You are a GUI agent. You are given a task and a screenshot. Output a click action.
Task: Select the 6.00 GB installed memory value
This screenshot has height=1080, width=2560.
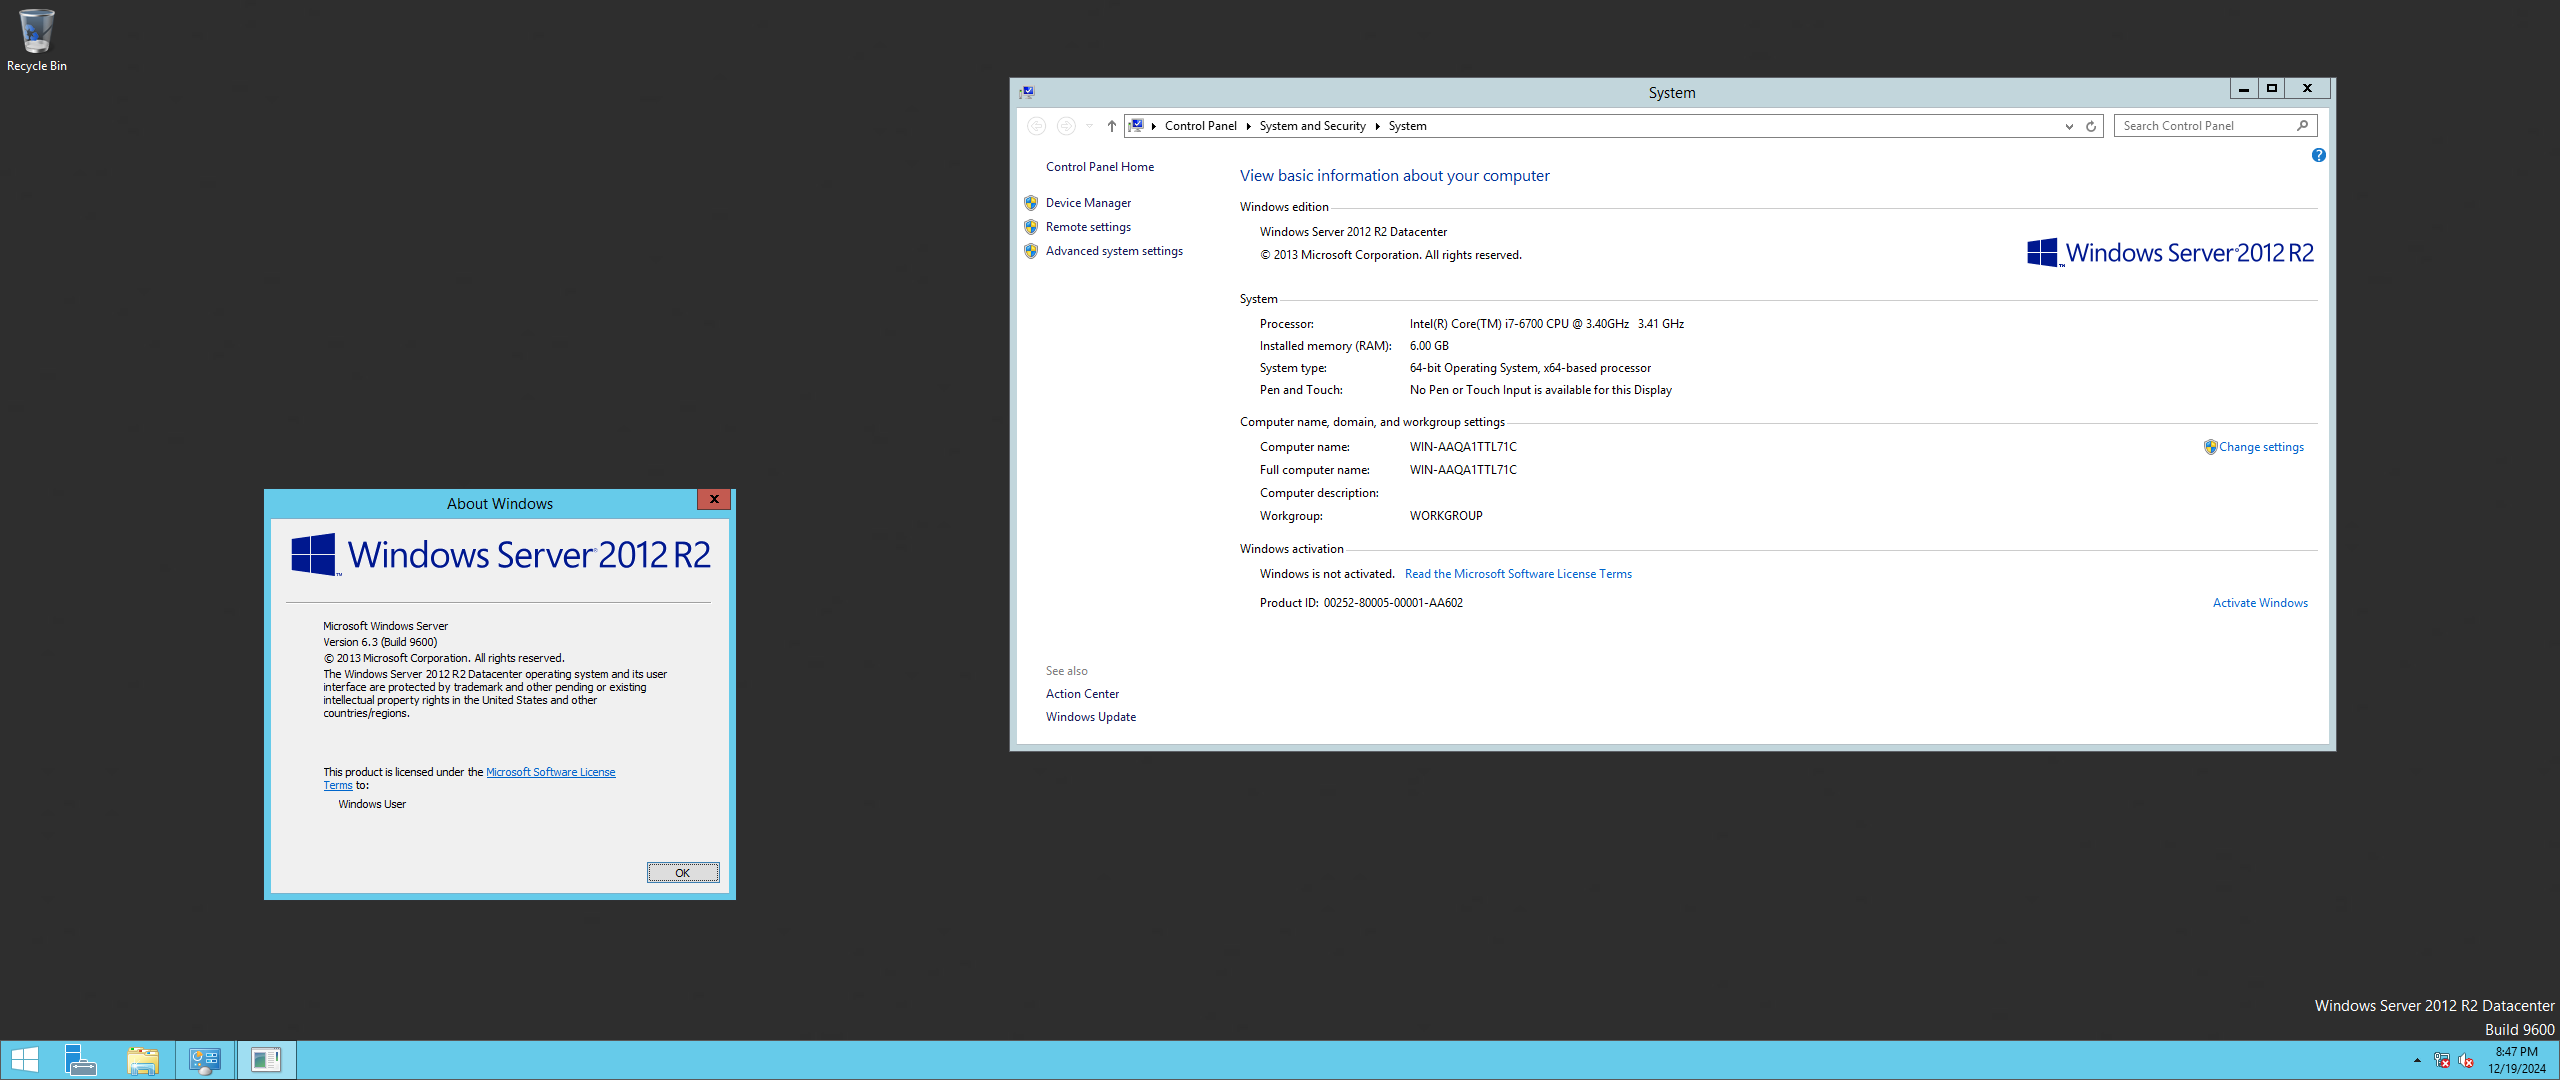[x=1429, y=346]
